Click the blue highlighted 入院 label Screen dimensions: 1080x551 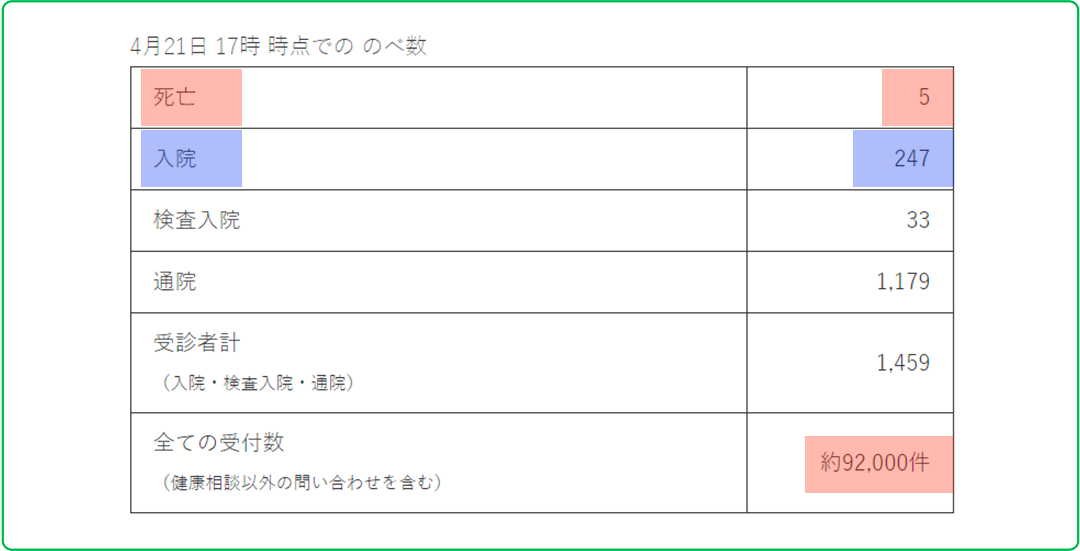click(x=175, y=158)
